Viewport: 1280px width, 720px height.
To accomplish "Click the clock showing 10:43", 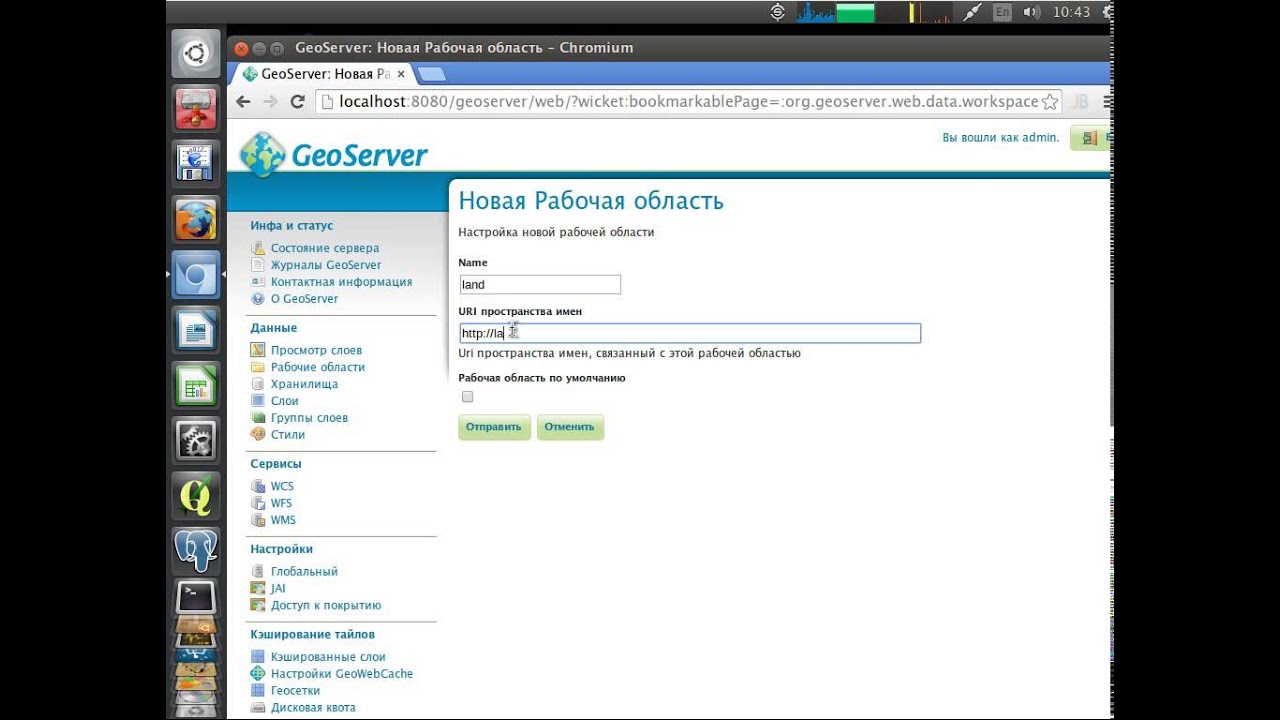I will (1071, 12).
